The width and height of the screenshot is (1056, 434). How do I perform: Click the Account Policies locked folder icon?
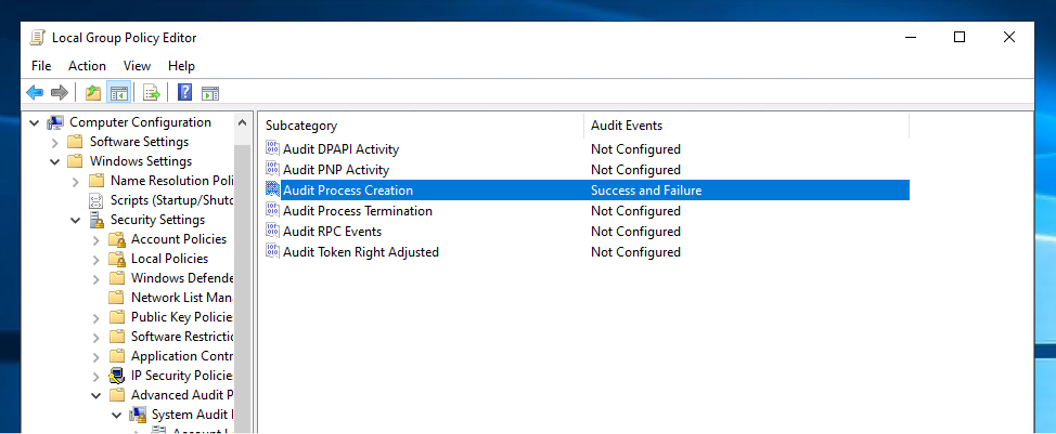[117, 239]
